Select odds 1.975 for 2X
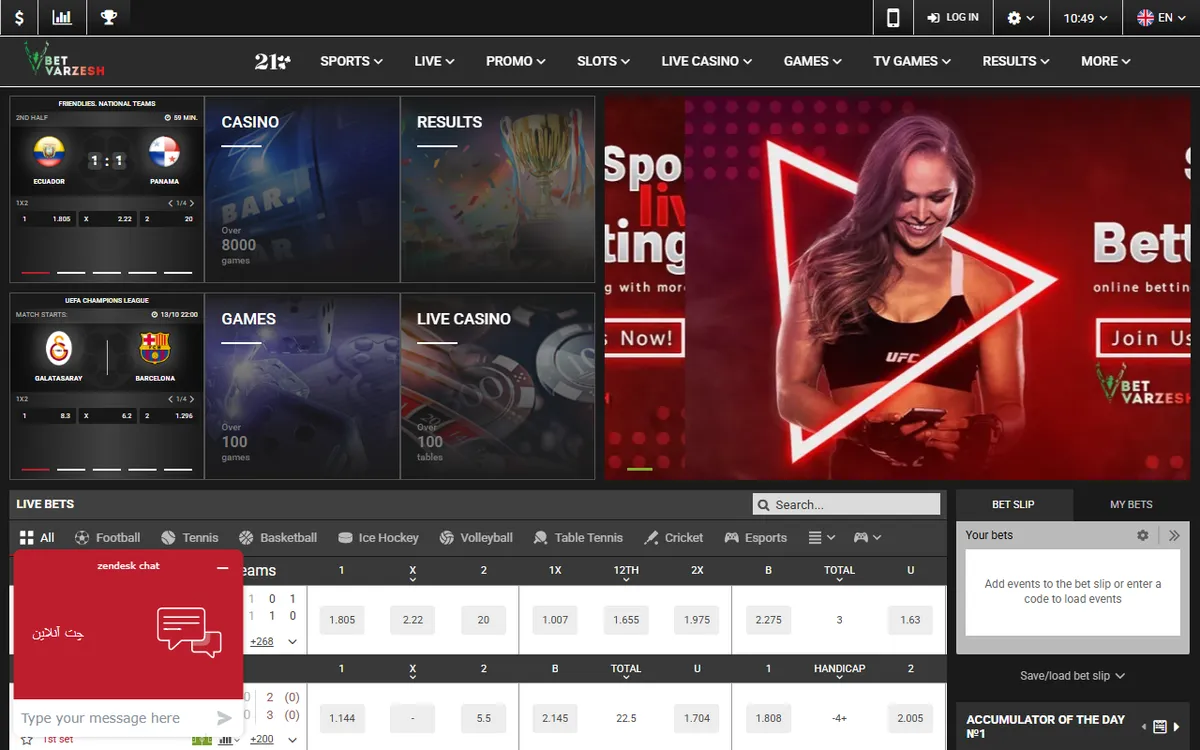This screenshot has height=750, width=1200. click(697, 620)
